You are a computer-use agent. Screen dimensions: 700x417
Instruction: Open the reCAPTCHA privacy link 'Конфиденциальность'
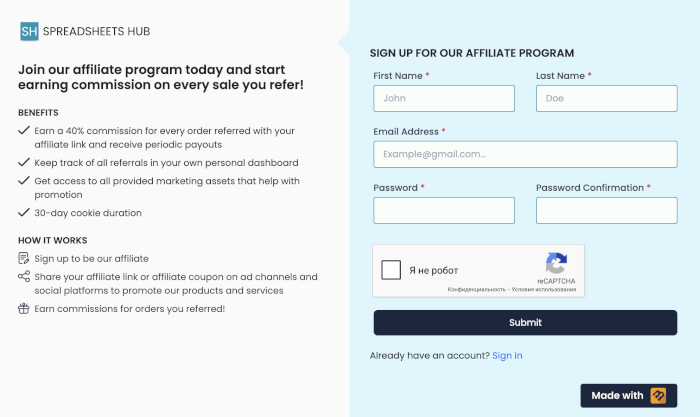coord(476,289)
